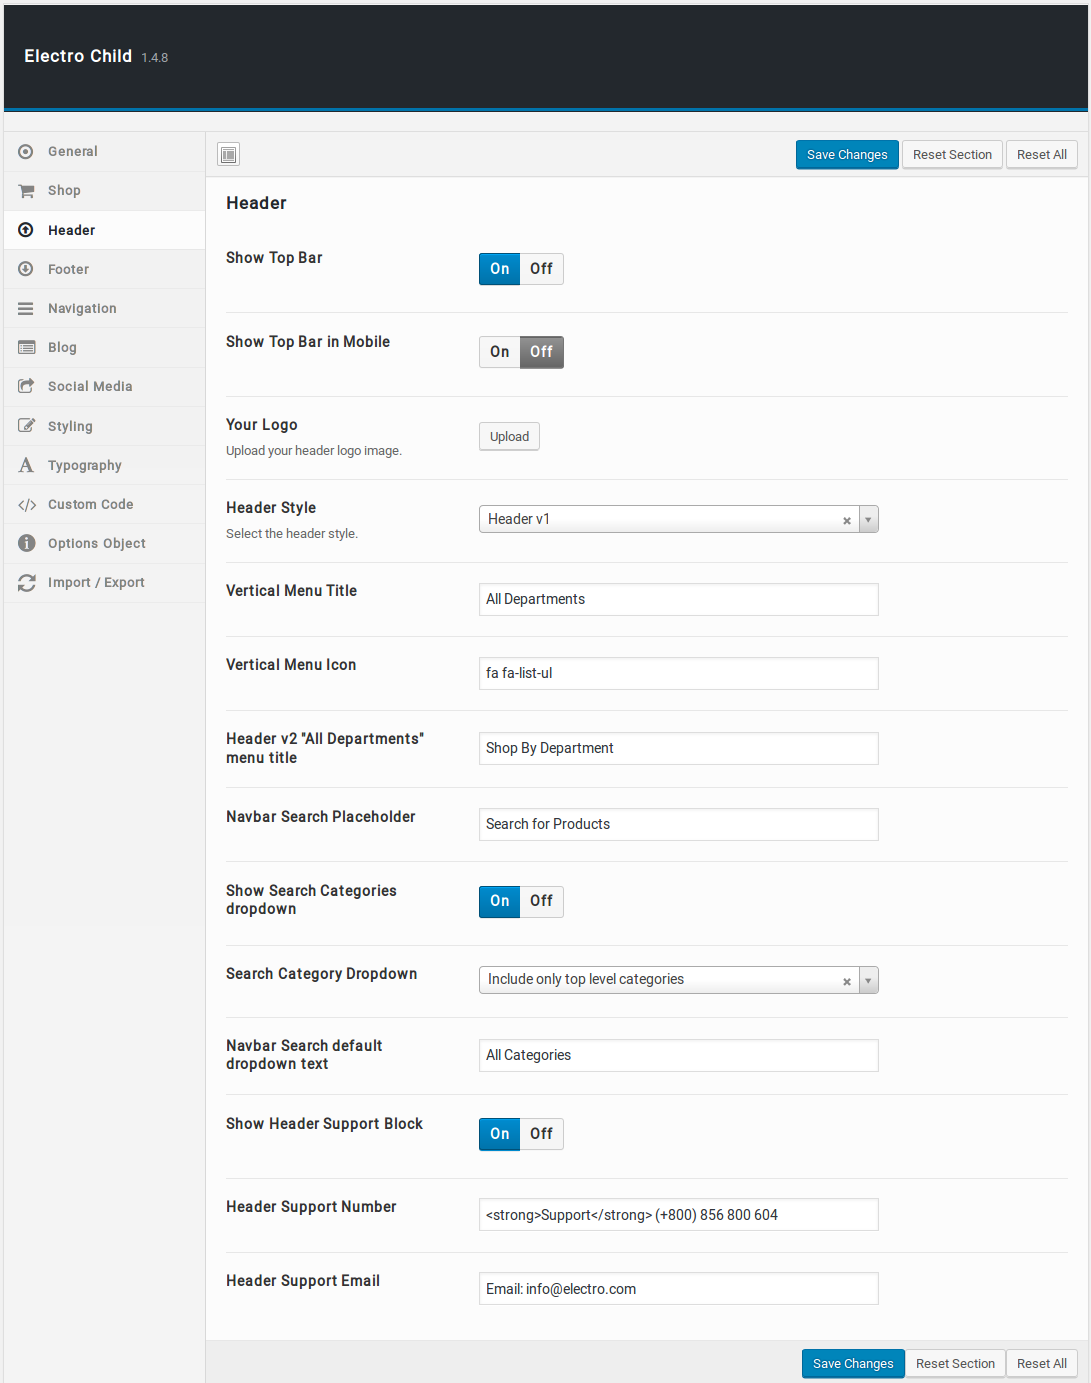Image resolution: width=1091 pixels, height=1383 pixels.
Task: Clear the Search Category Dropdown selection x
Action: click(847, 981)
